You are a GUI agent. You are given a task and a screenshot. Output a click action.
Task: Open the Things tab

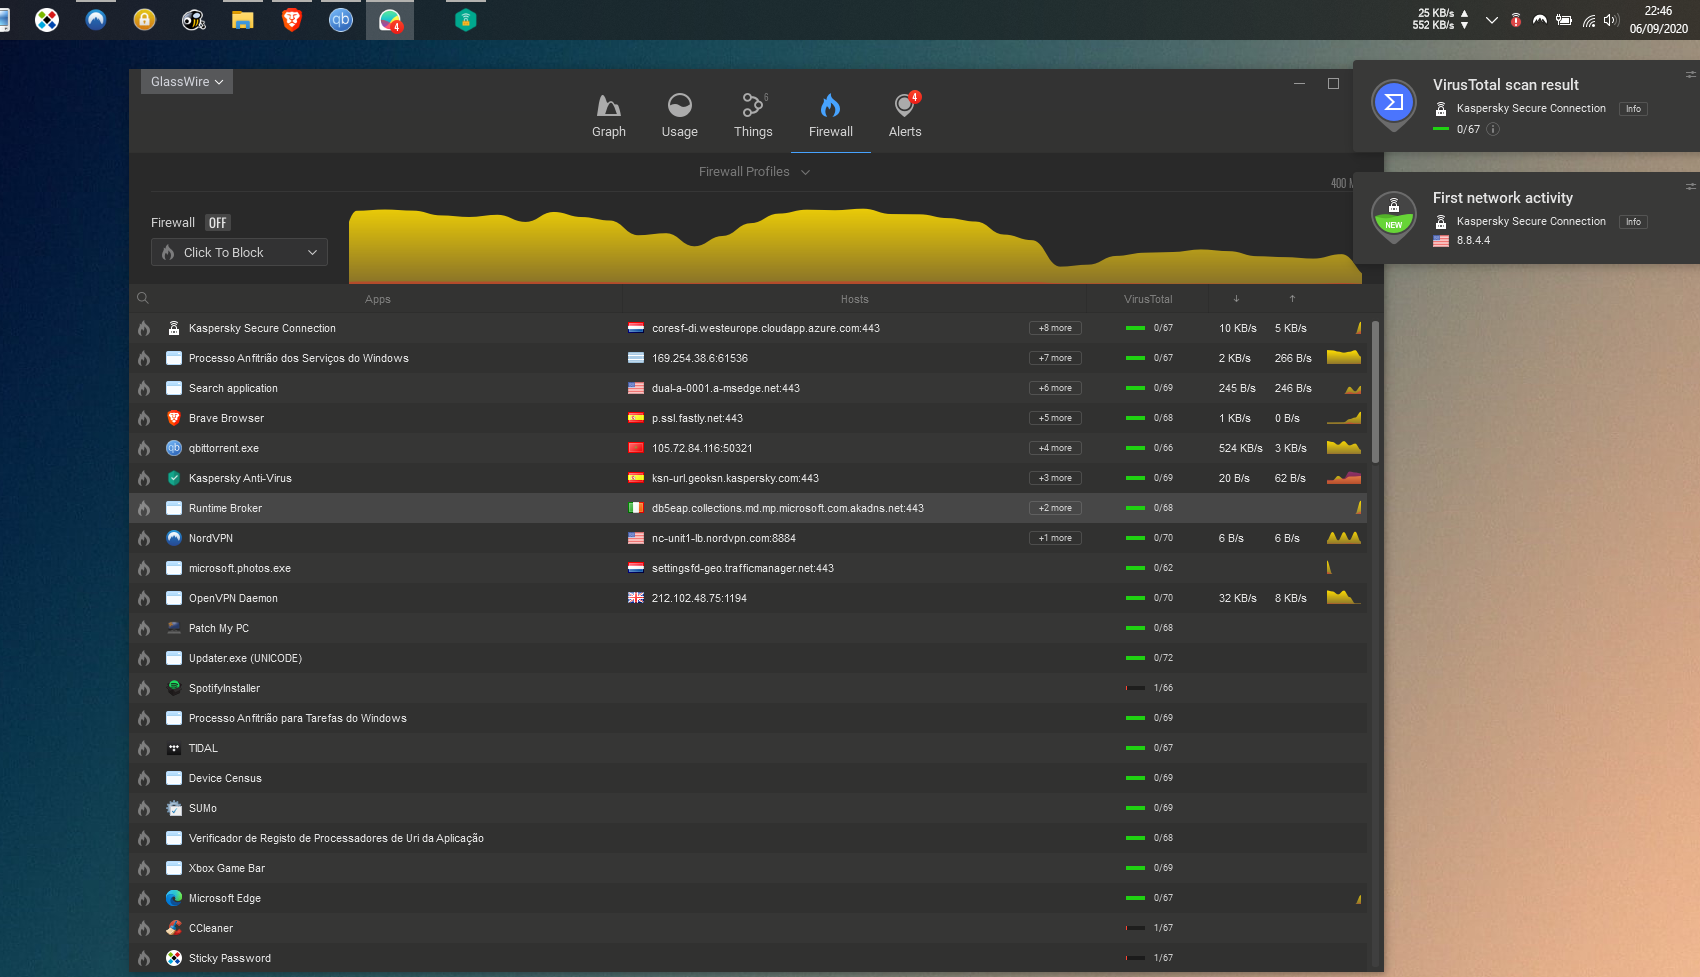pyautogui.click(x=753, y=116)
